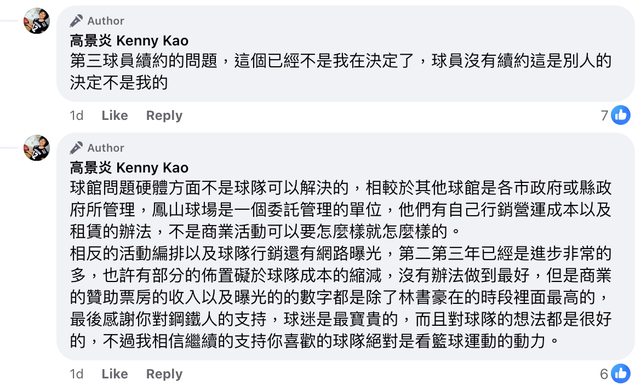The image size is (641, 391).
Task: Click the Author badge label on 球館問題 comment
Action: click(105, 148)
